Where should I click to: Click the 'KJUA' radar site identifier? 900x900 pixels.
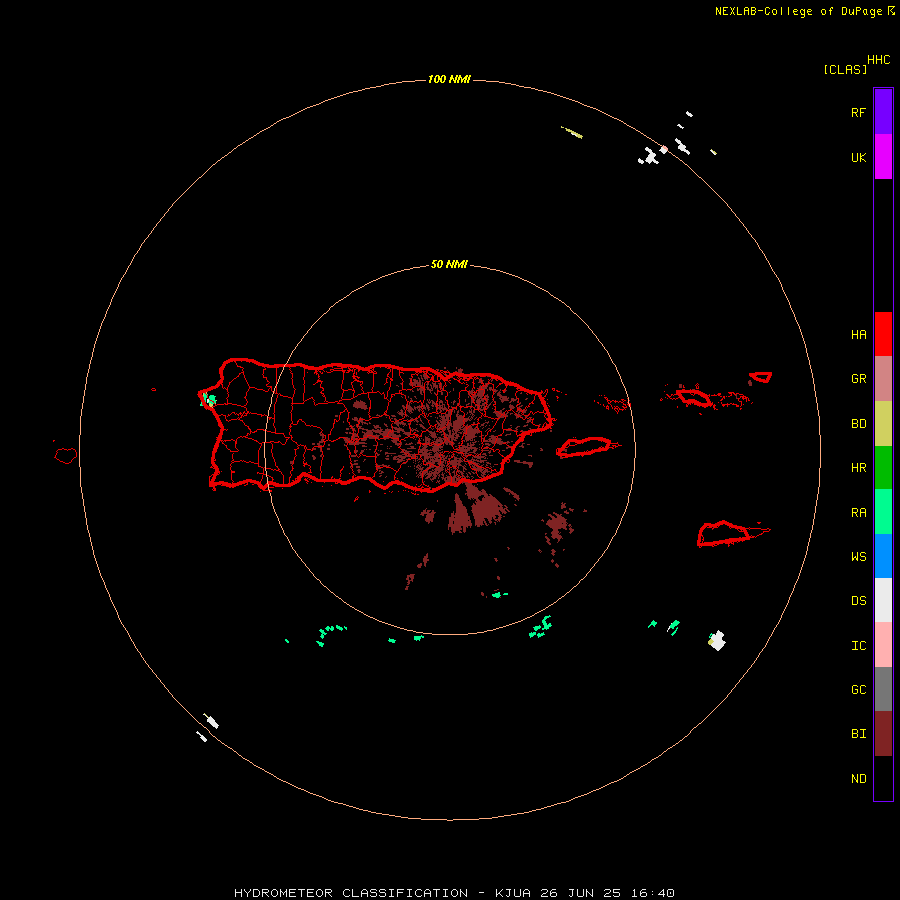coord(513,893)
